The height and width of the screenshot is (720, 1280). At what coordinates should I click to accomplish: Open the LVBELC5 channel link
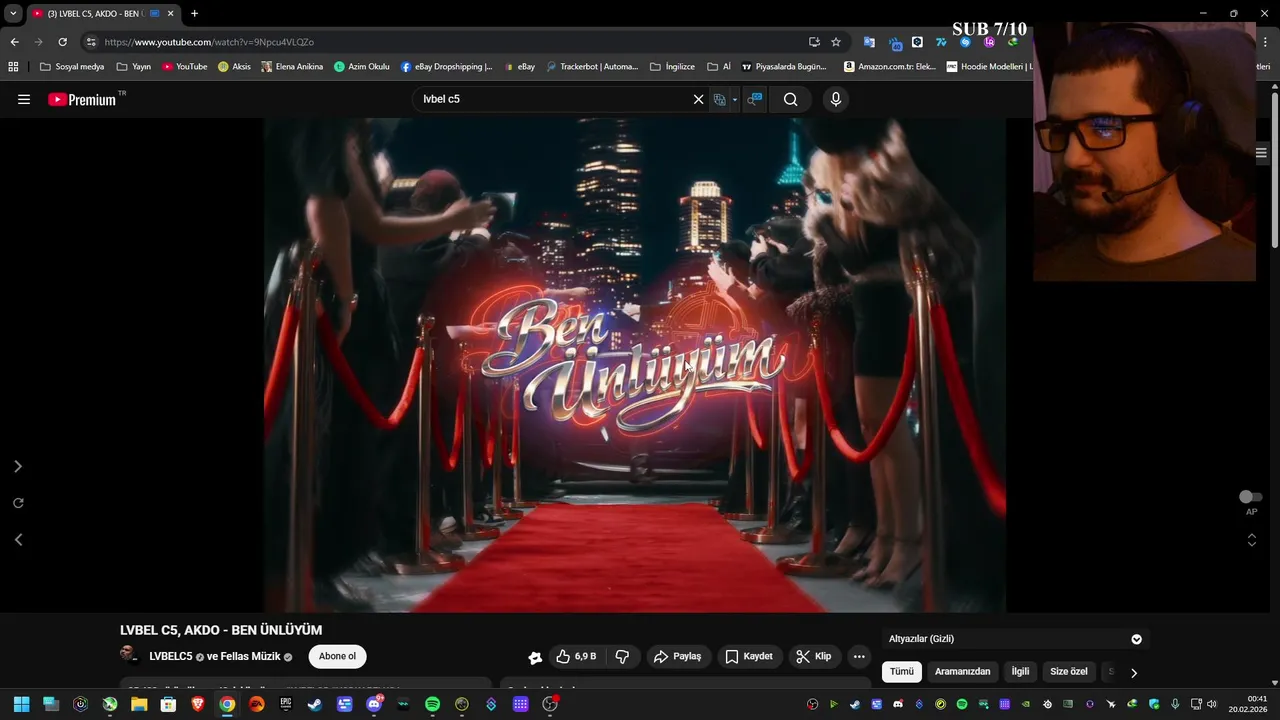171,656
